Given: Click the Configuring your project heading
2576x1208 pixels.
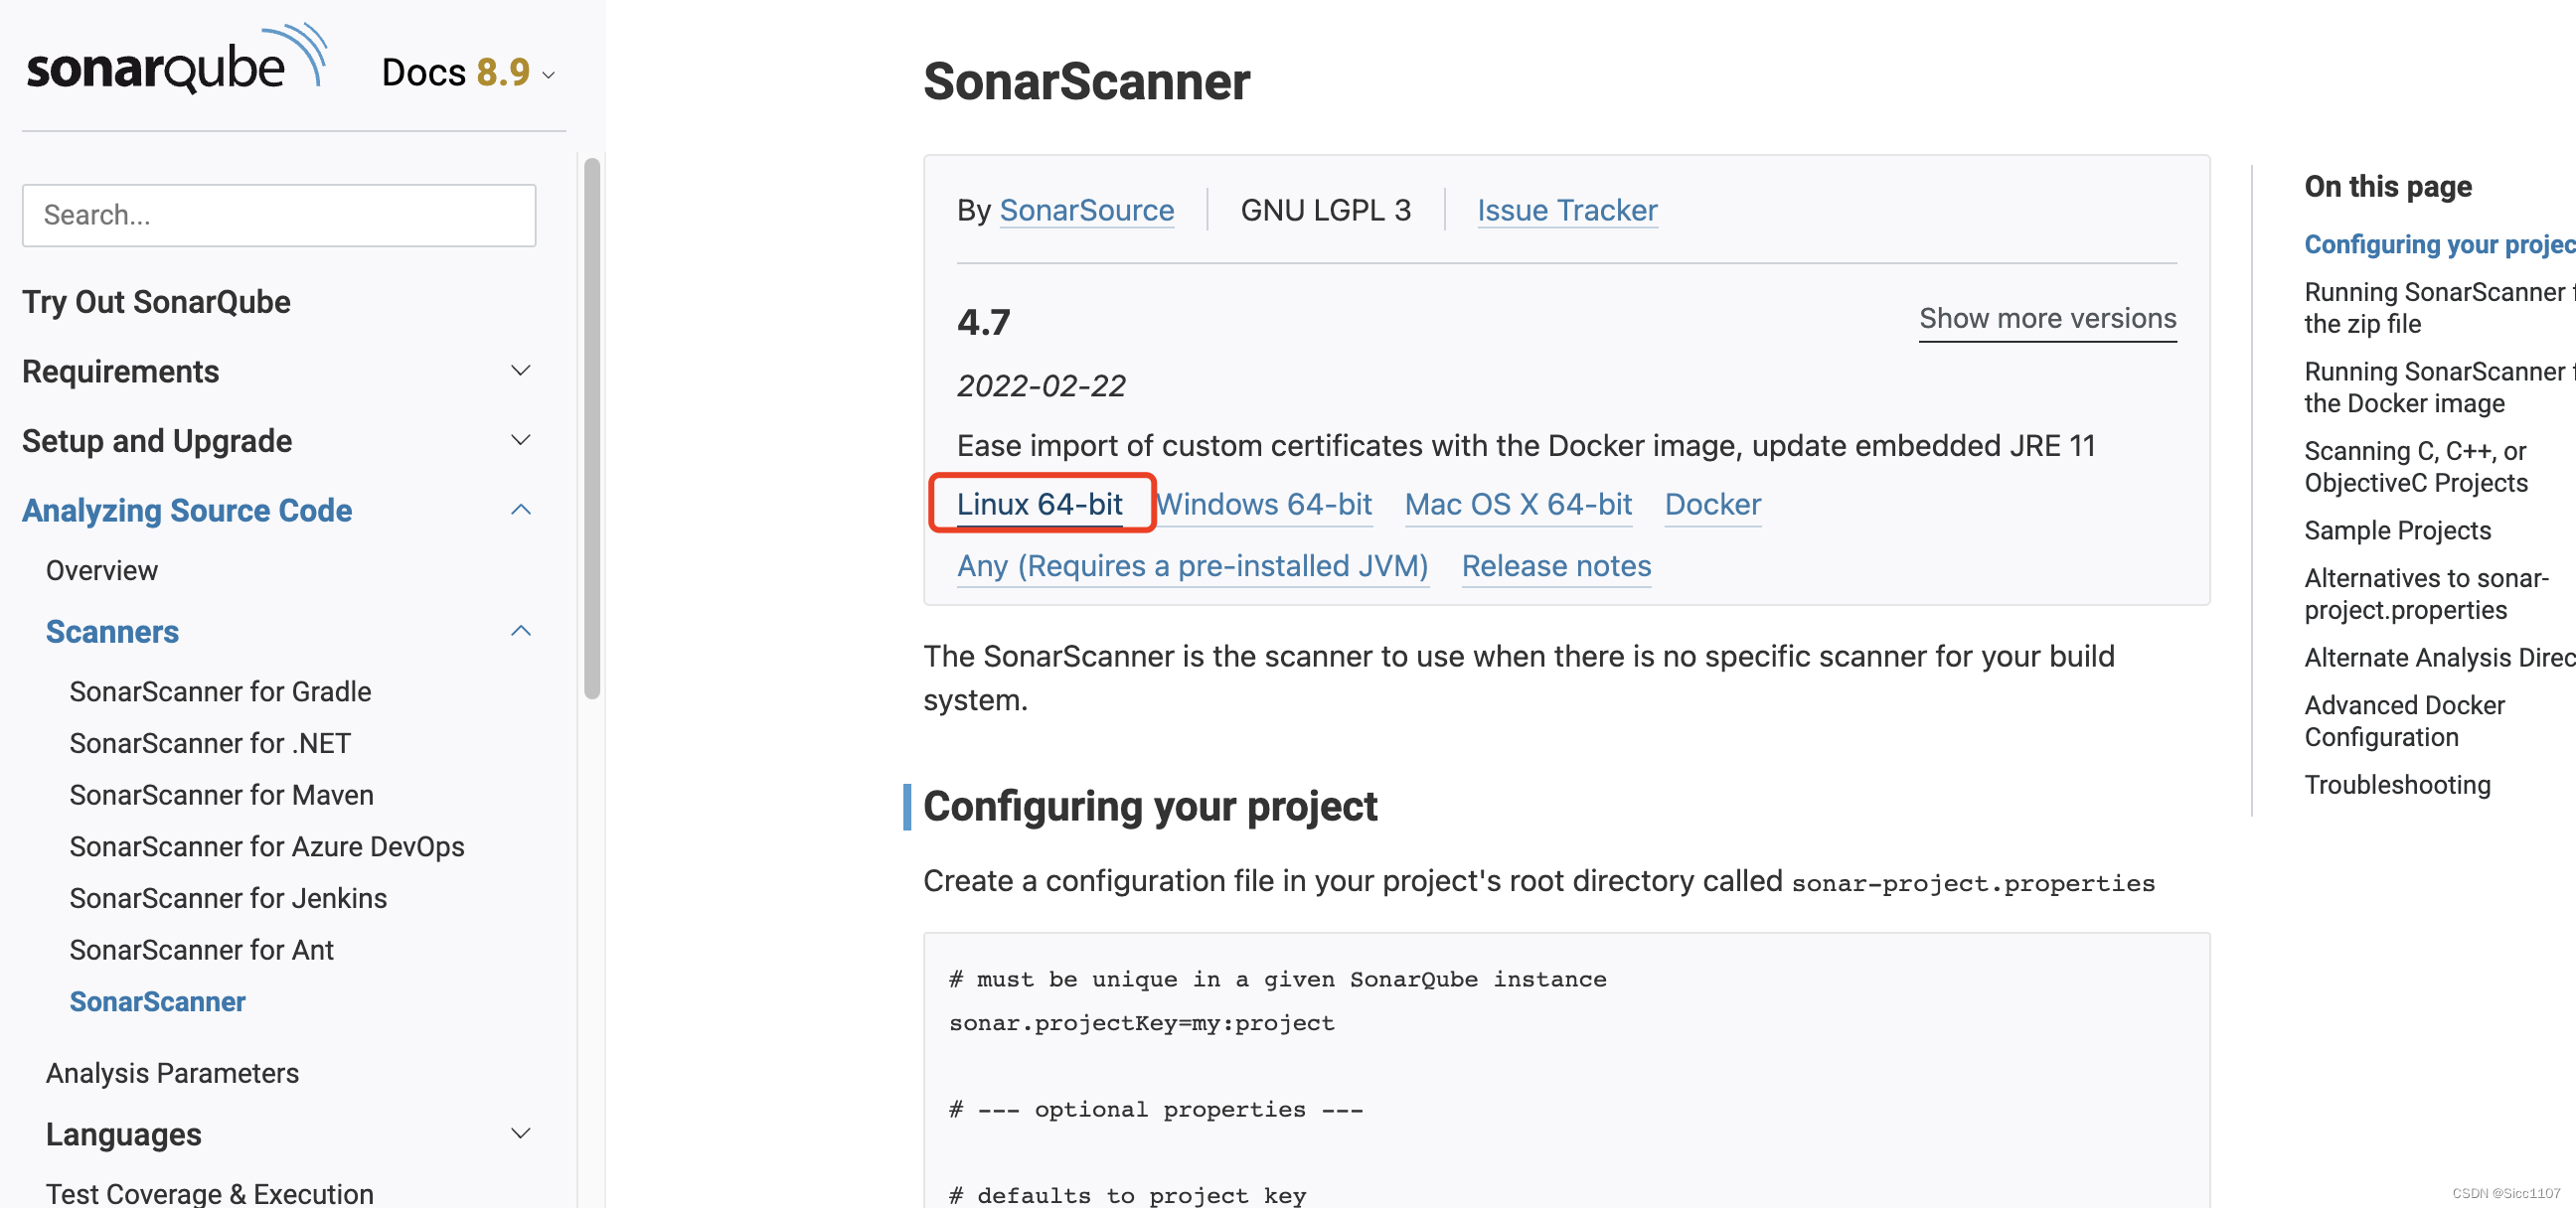Looking at the screenshot, I should (x=1150, y=806).
